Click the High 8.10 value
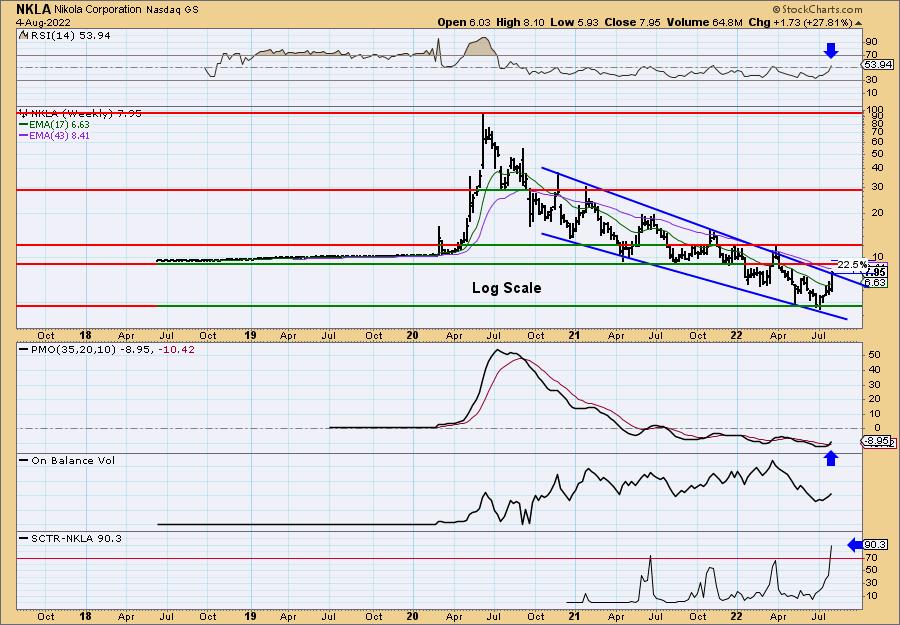Image resolution: width=900 pixels, height=625 pixels. 521,22
